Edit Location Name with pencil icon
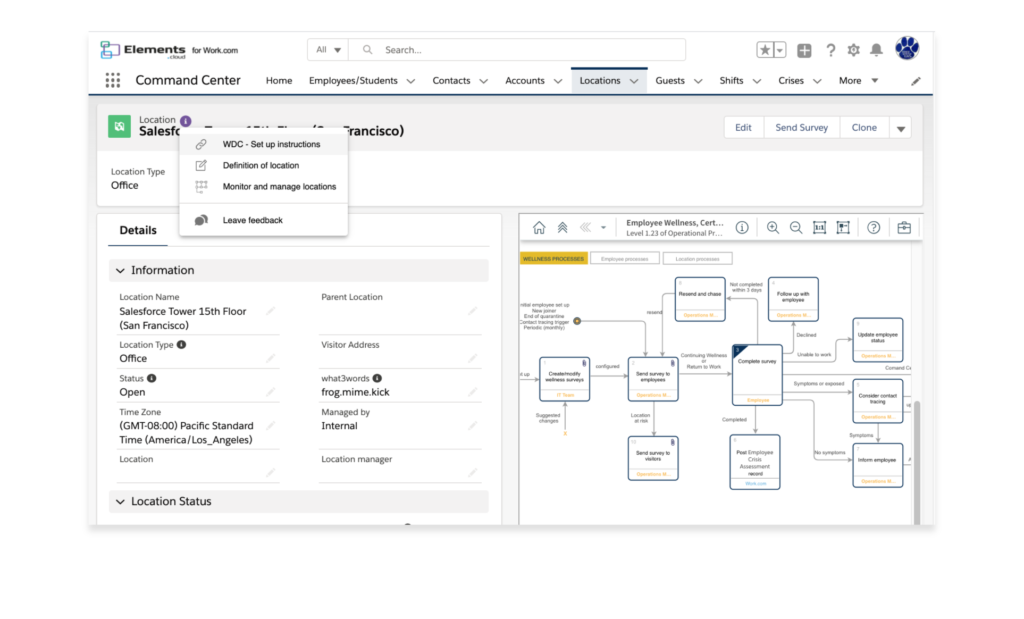 click(x=270, y=312)
